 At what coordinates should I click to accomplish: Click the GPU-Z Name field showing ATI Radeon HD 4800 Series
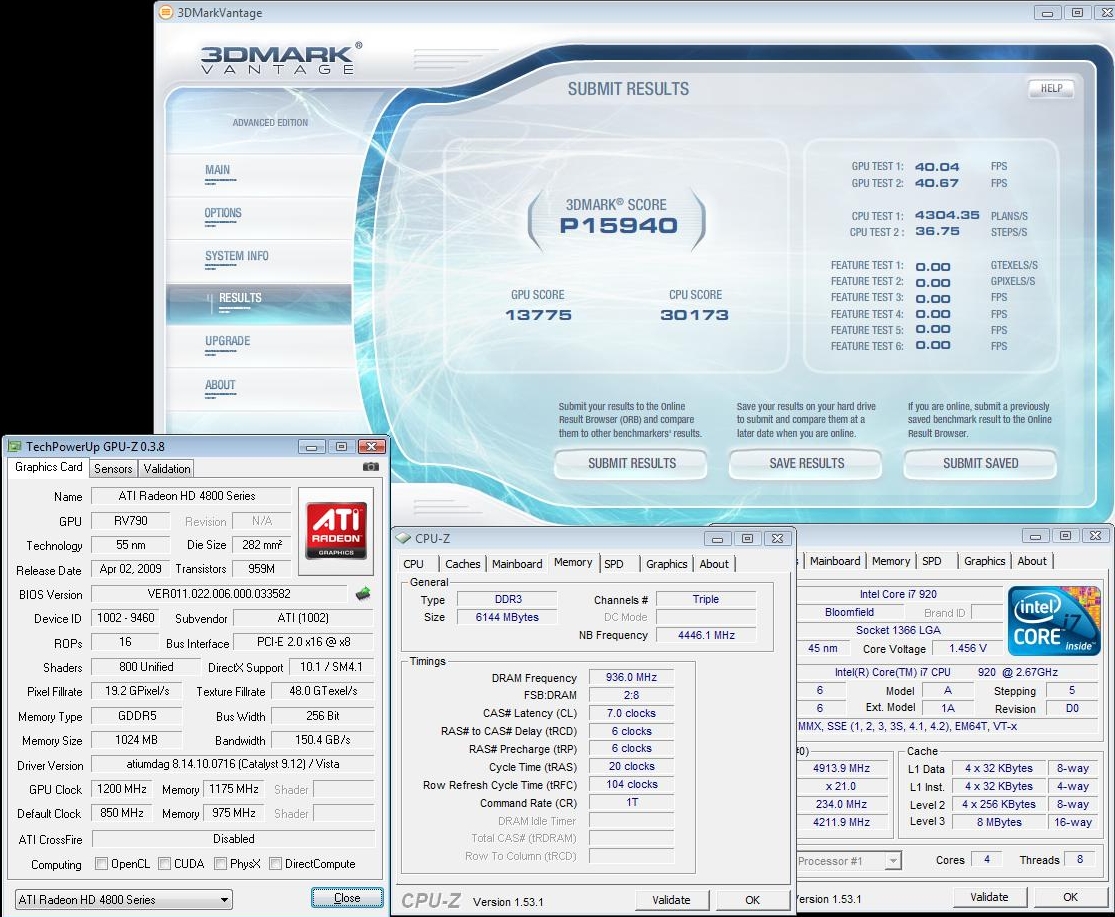(191, 496)
